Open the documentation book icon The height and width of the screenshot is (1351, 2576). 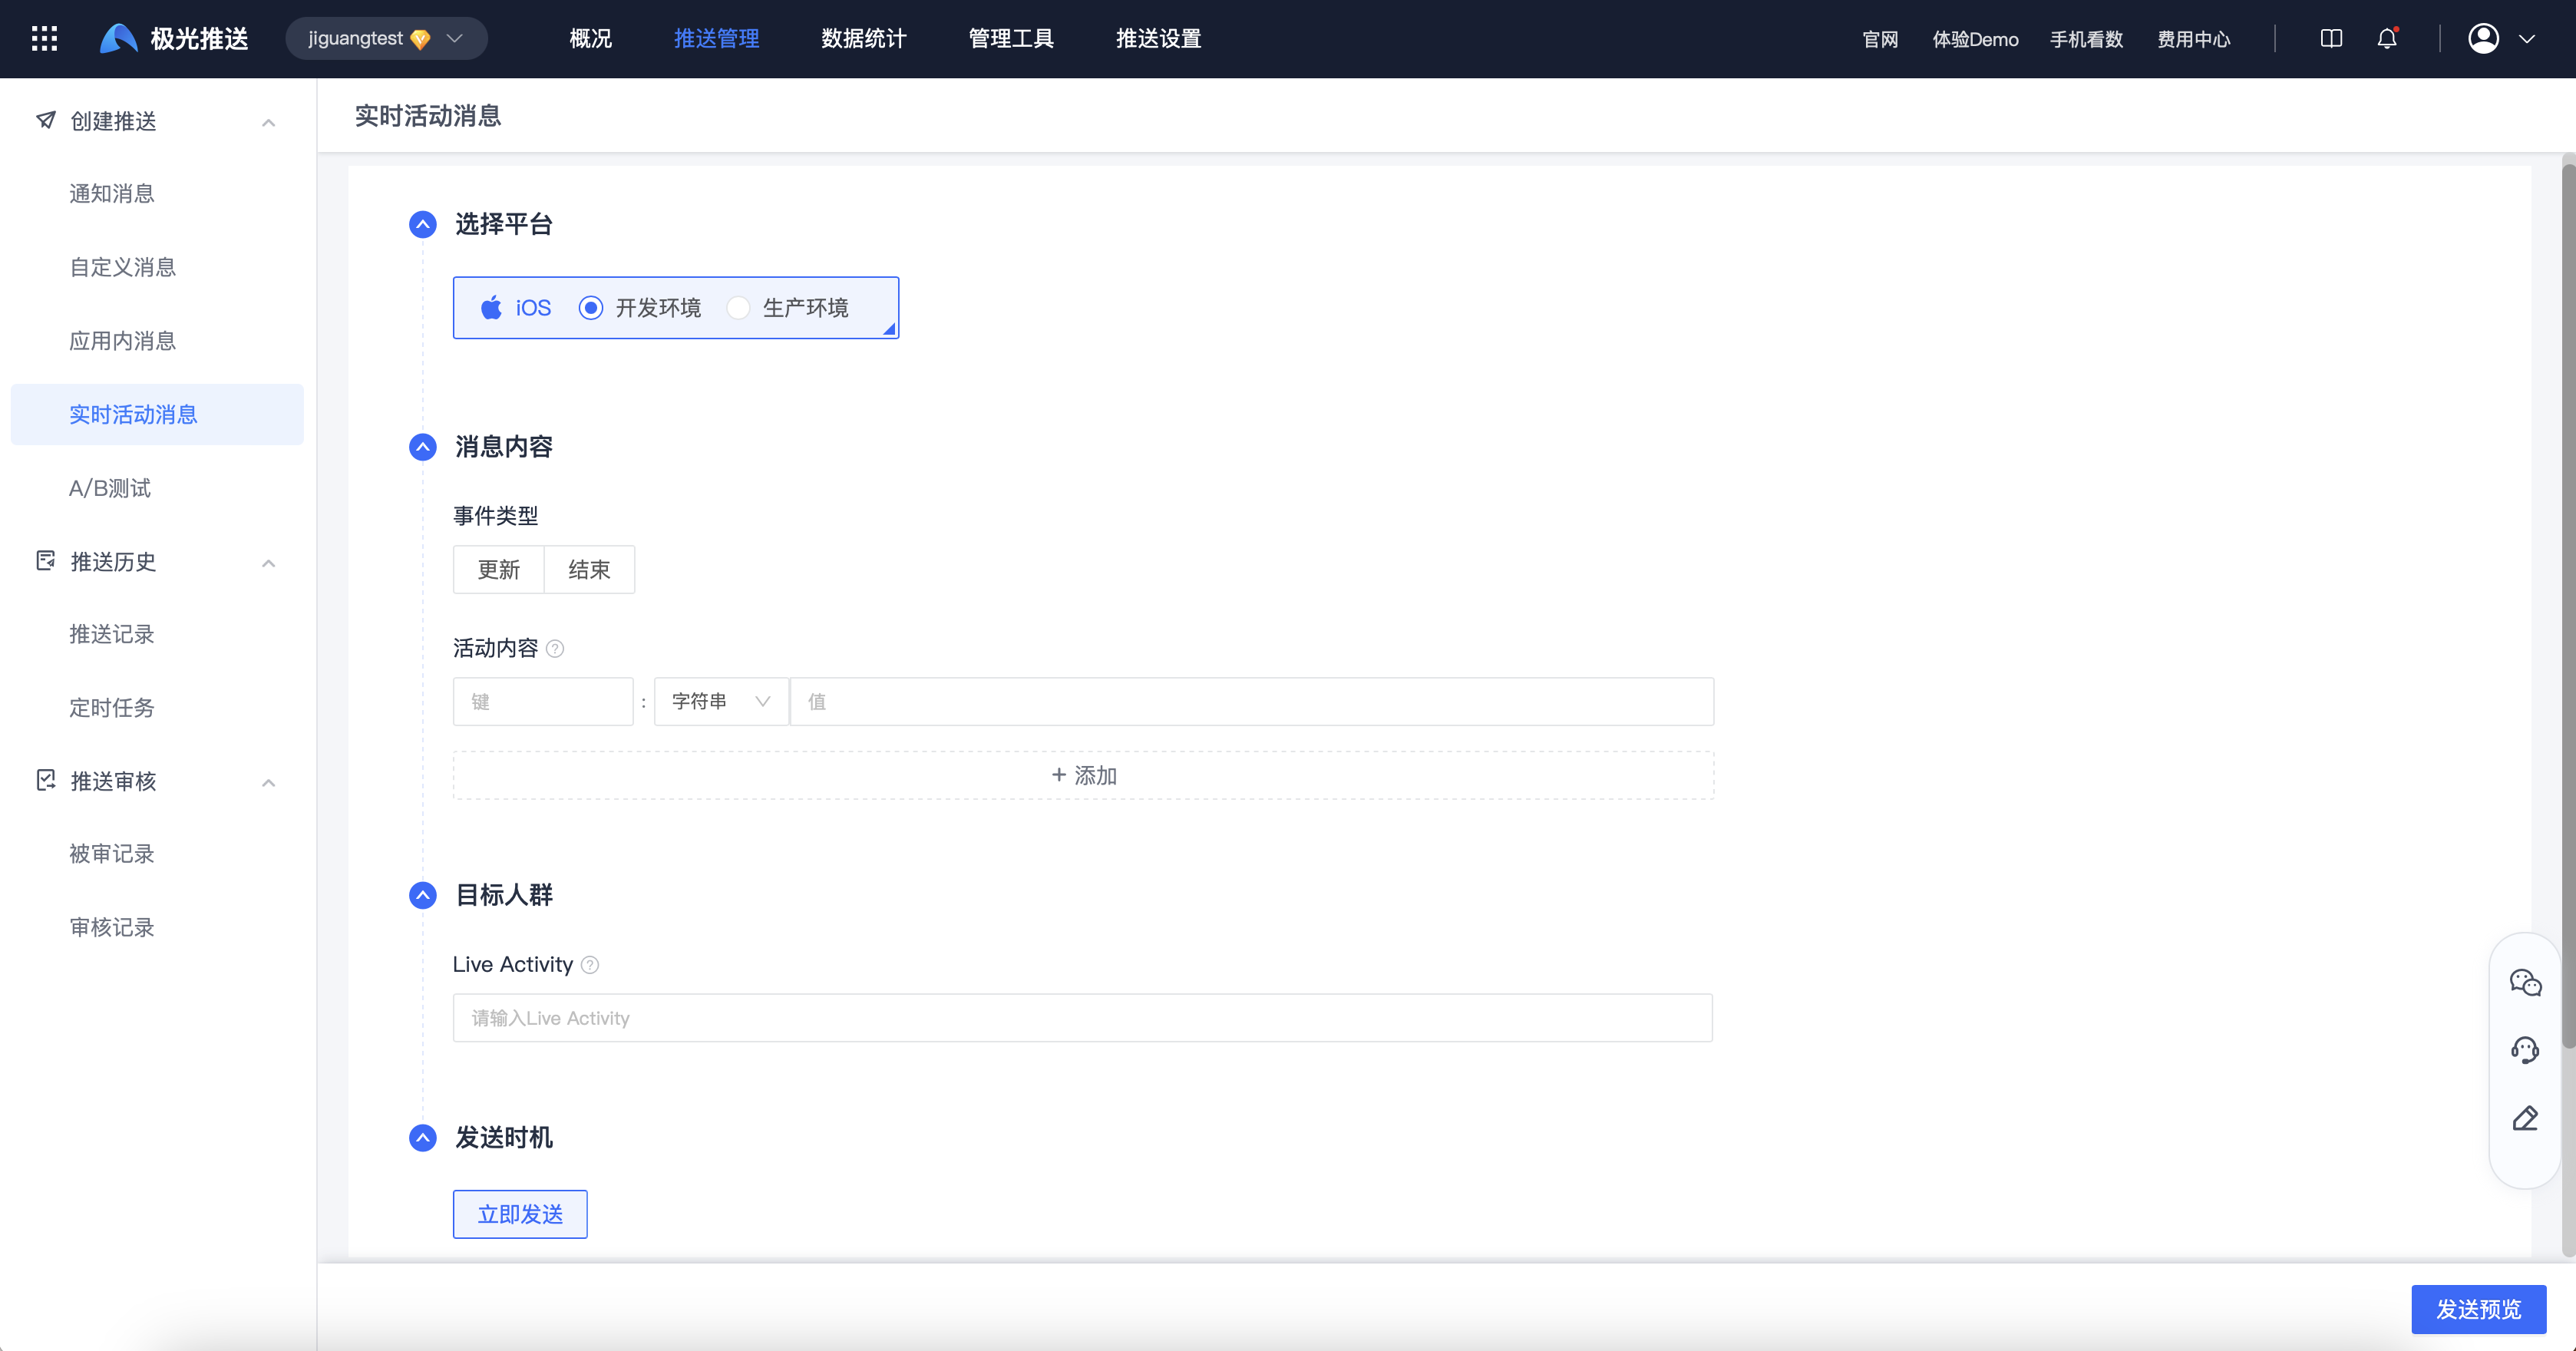(x=2331, y=39)
